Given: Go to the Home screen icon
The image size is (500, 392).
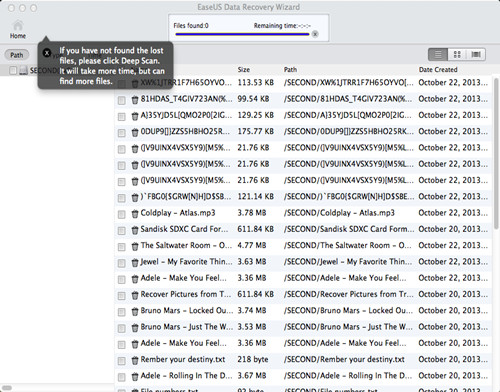Looking at the screenshot, I should pos(18,26).
